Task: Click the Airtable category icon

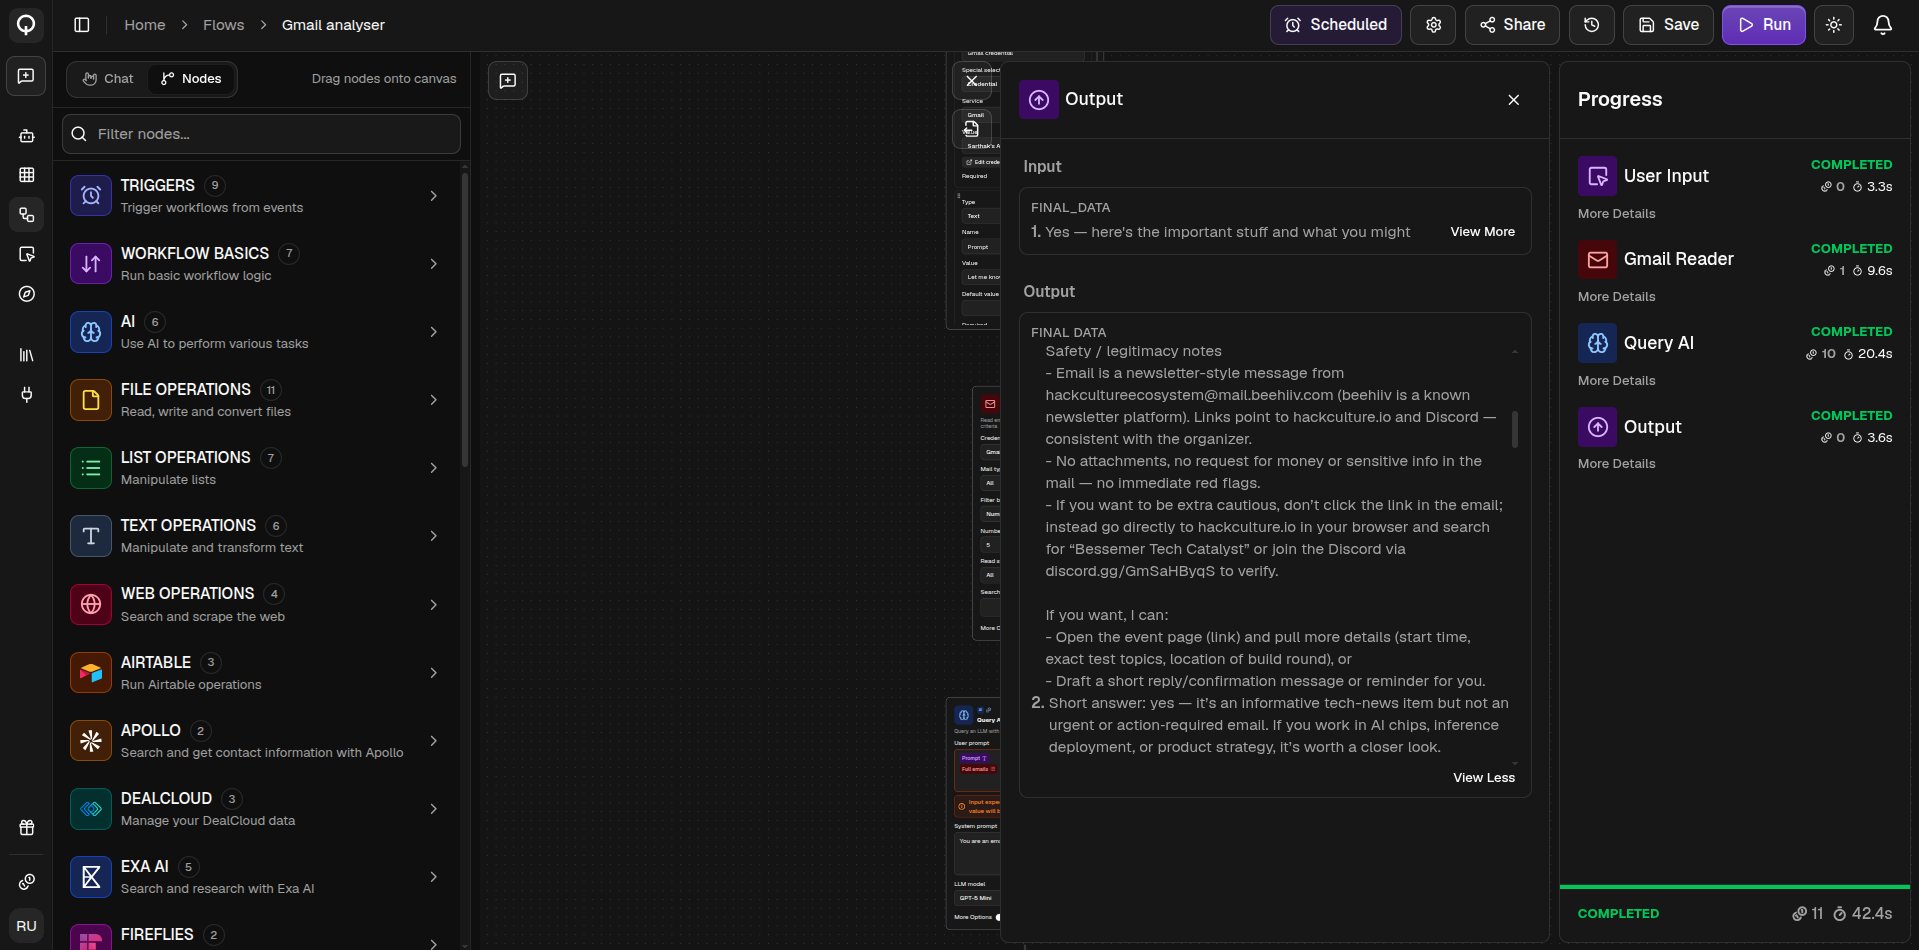Action: point(91,673)
